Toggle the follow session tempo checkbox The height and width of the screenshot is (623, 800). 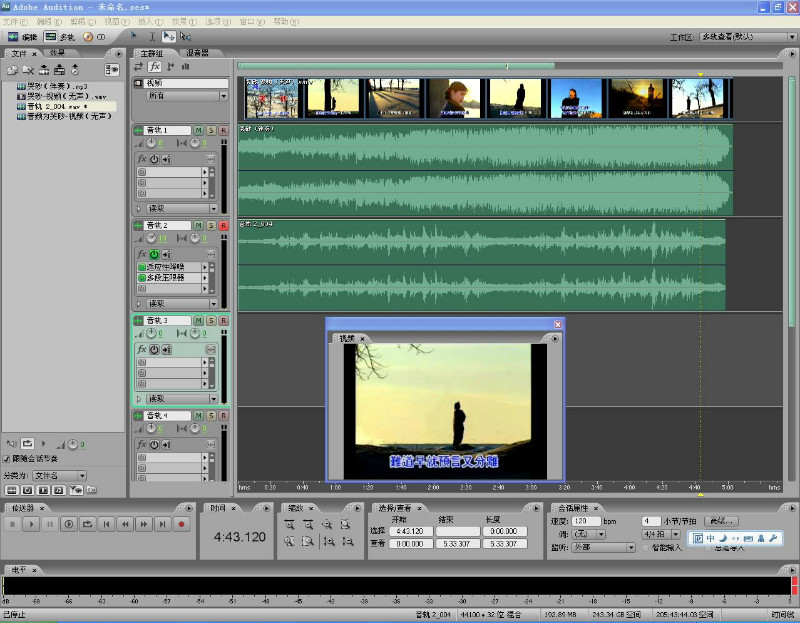(8, 459)
